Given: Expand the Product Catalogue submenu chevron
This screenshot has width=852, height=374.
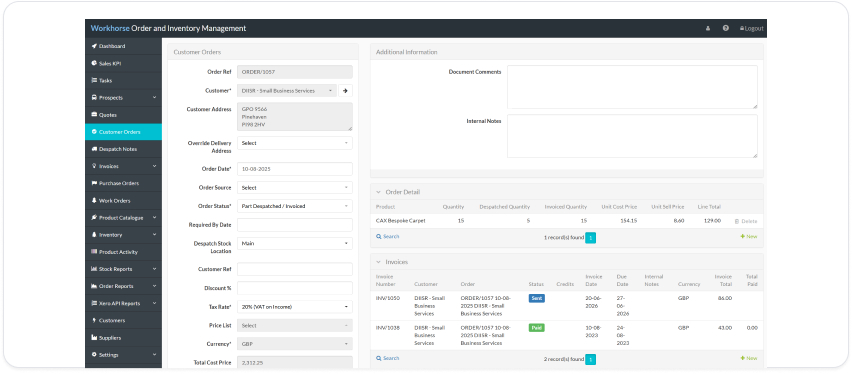Looking at the screenshot, I should pyautogui.click(x=154, y=217).
